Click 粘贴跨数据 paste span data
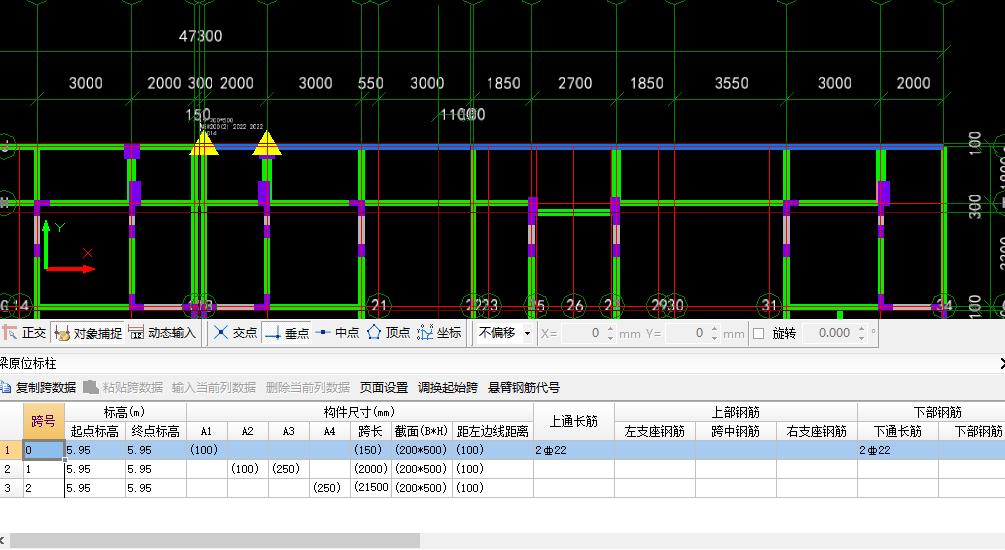The width and height of the screenshot is (1005, 550). point(124,388)
